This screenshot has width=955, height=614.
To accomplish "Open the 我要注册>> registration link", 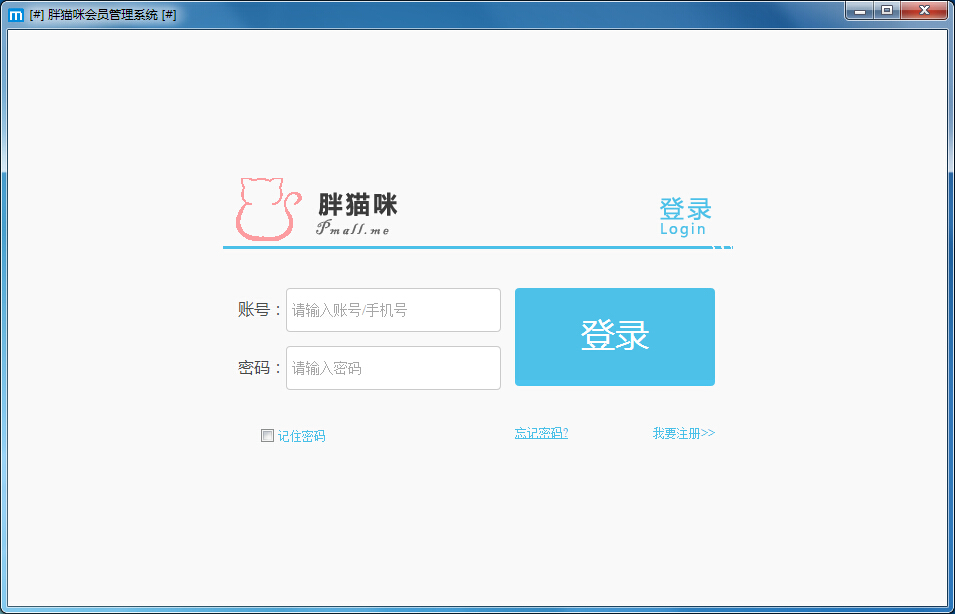I will pyautogui.click(x=683, y=433).
